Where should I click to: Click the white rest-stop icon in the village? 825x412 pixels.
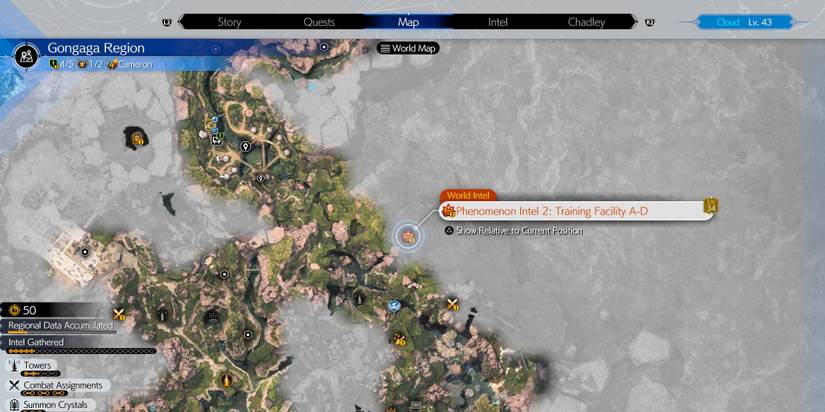216,140
